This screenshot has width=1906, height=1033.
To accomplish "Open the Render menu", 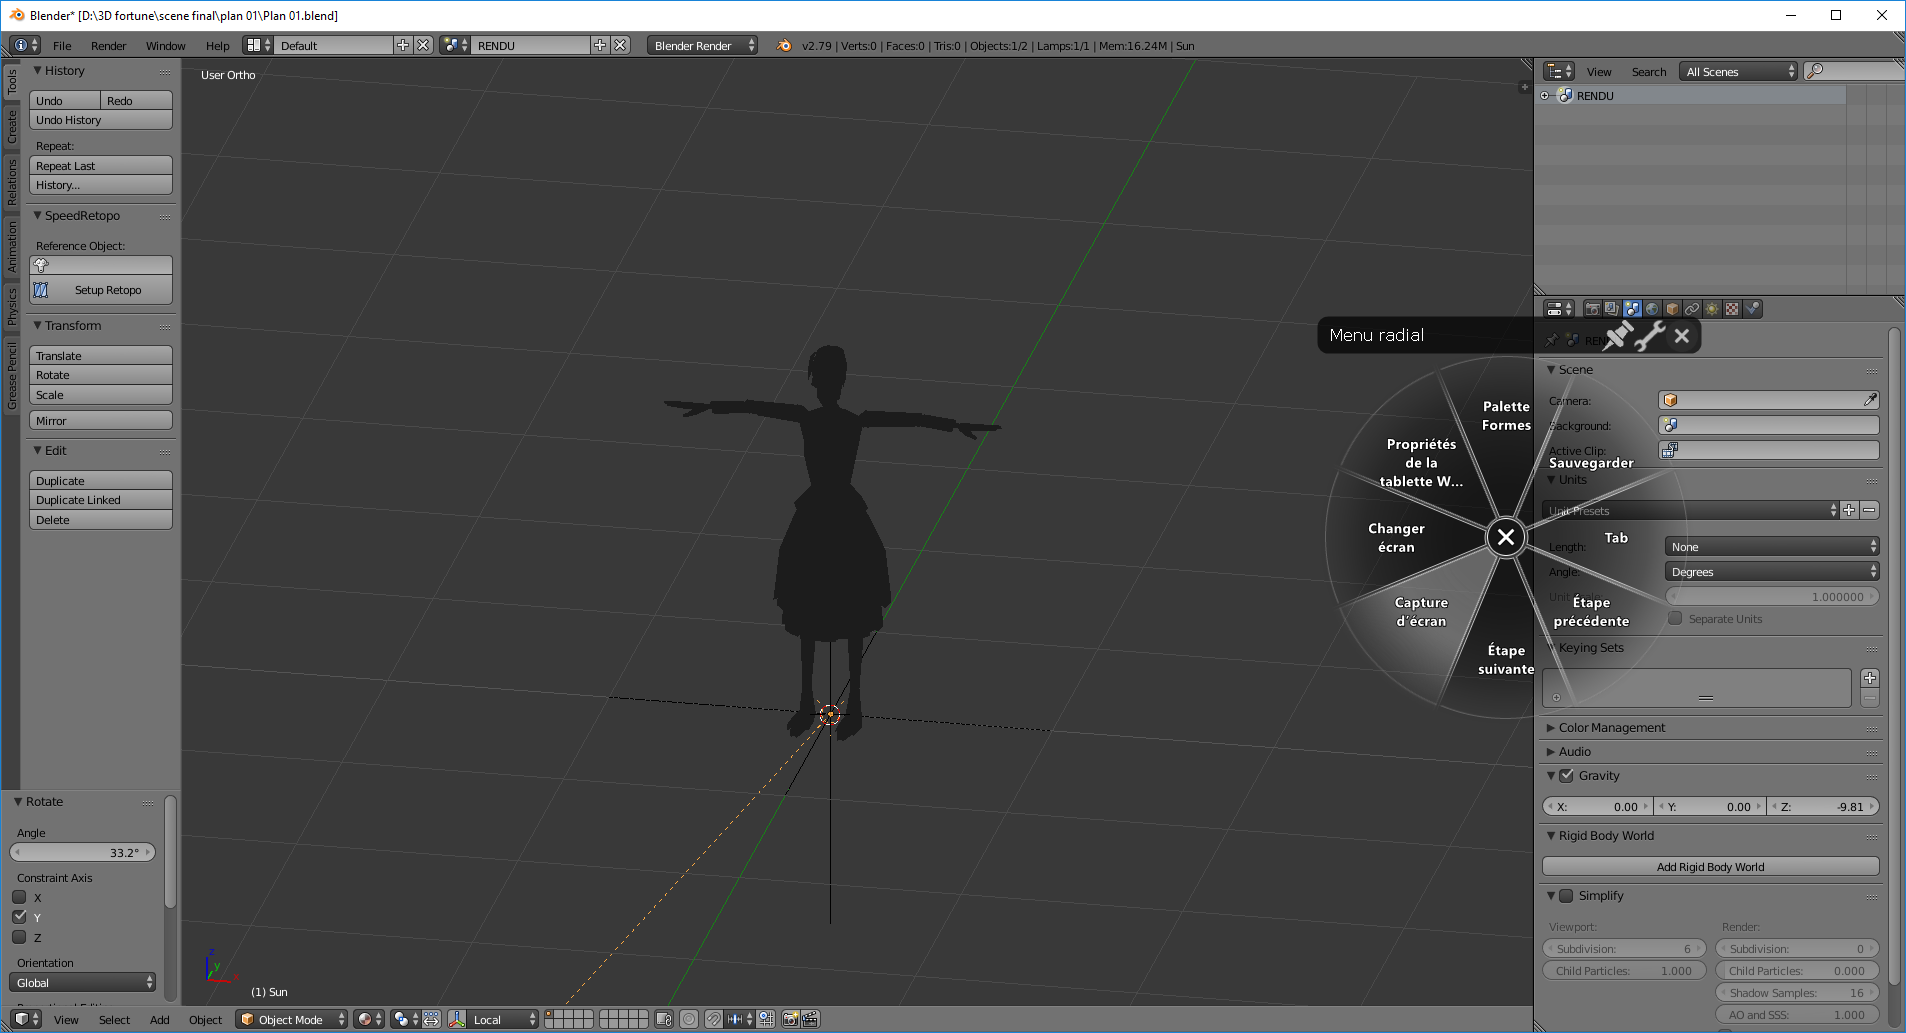I will 108,45.
